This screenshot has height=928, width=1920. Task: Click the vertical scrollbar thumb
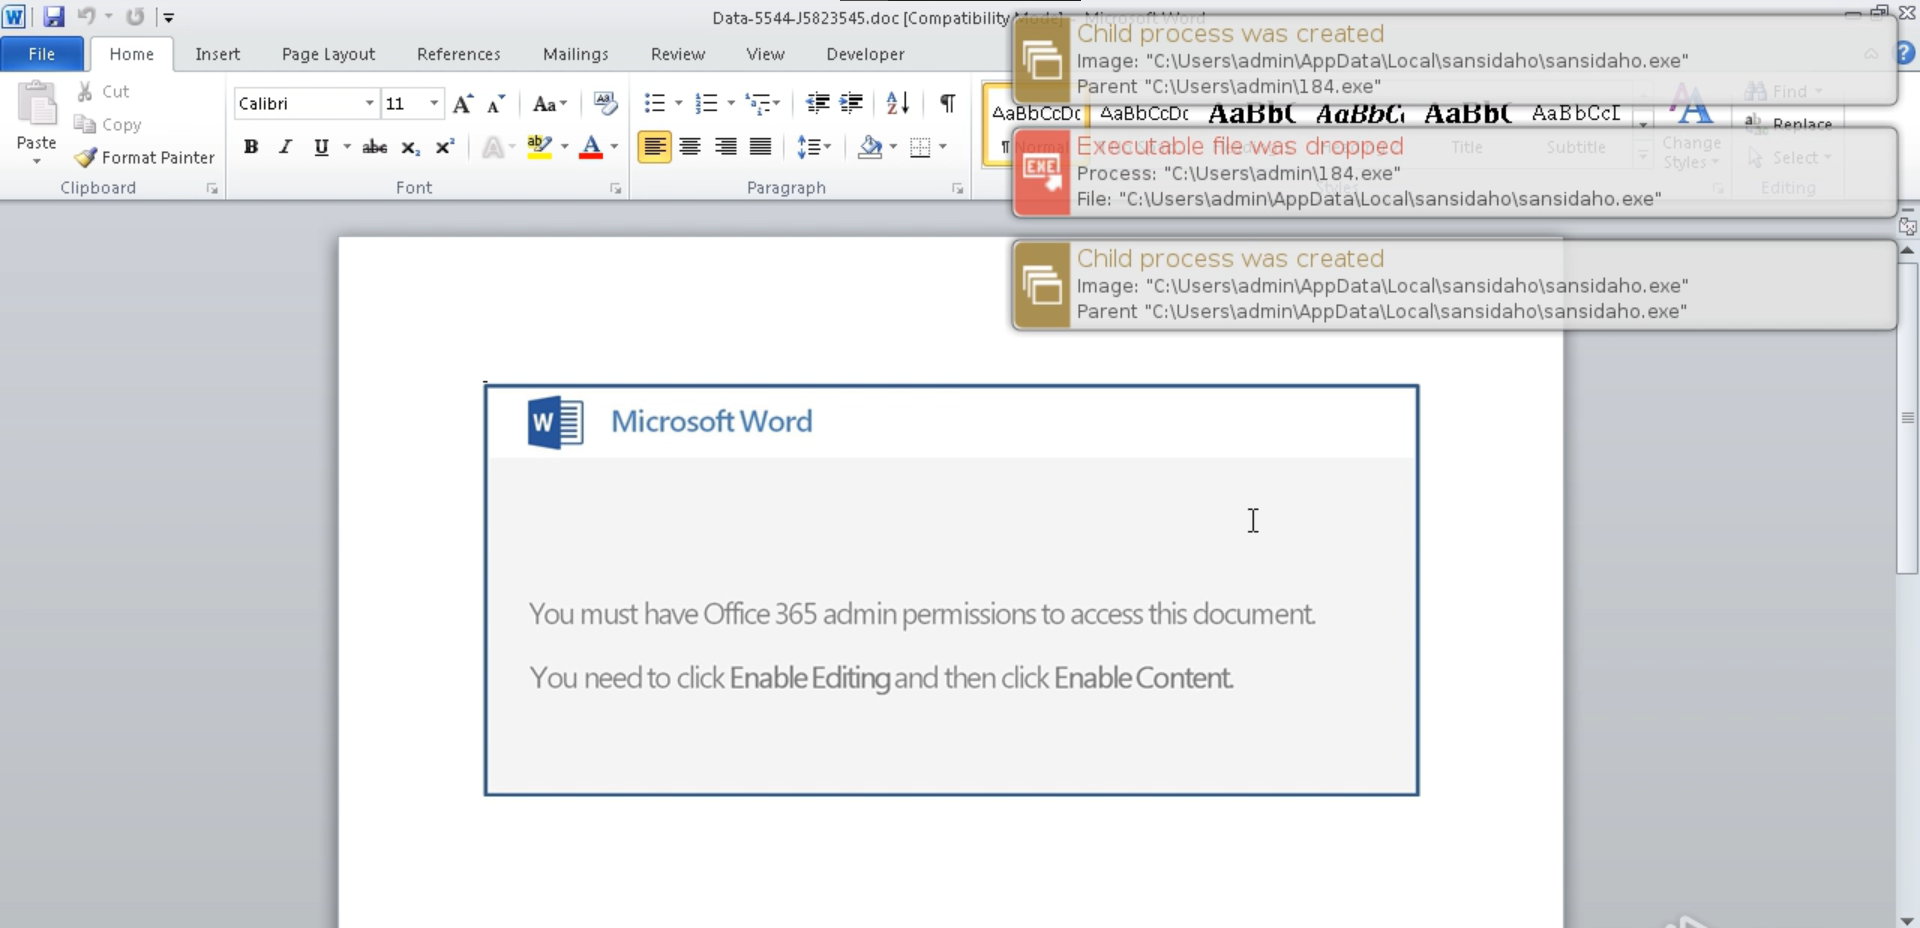1907,417
